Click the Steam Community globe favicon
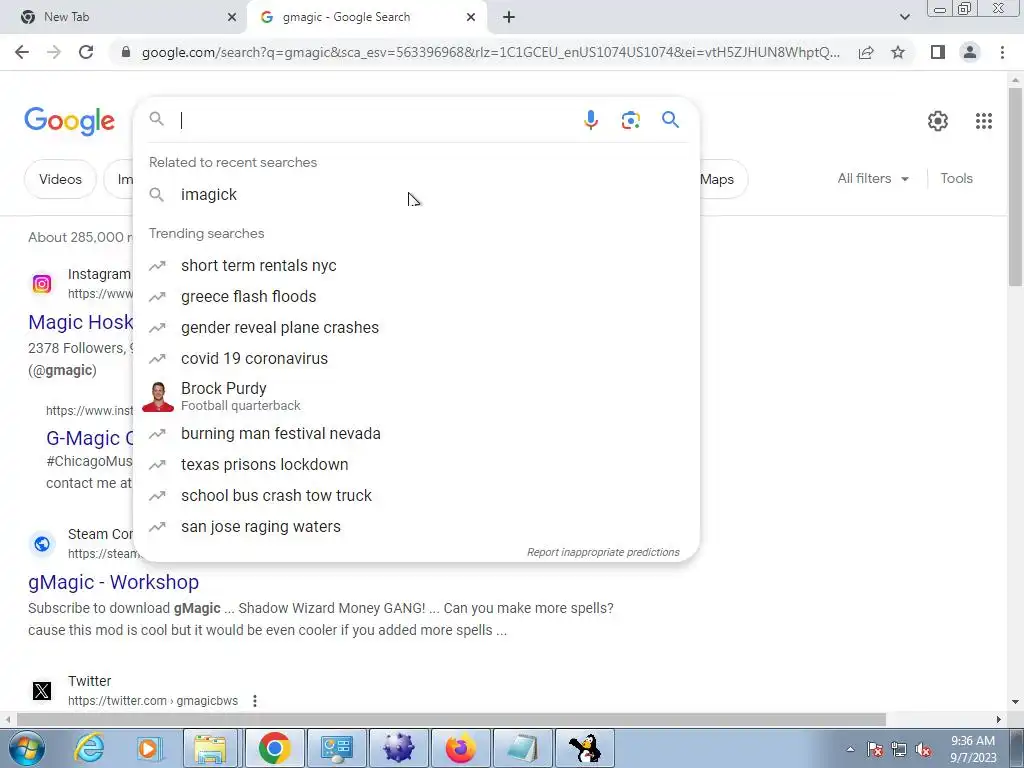The image size is (1024, 768). pyautogui.click(x=42, y=543)
